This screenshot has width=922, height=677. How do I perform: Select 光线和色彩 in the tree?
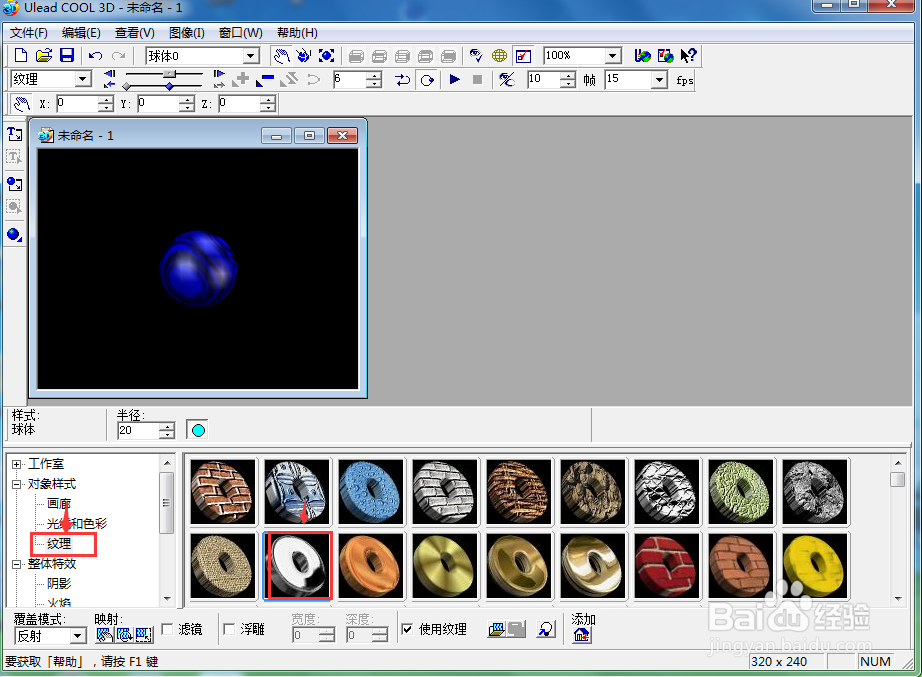[77, 524]
